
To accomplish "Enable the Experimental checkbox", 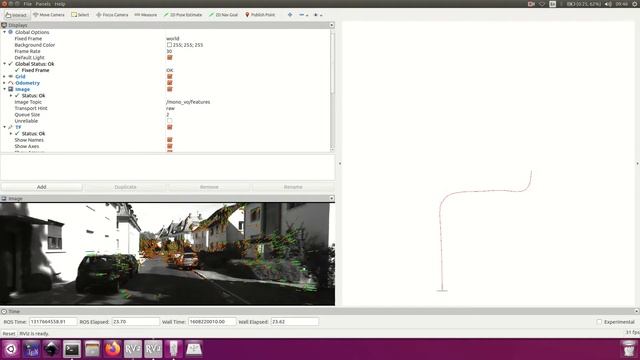I will pos(599,322).
